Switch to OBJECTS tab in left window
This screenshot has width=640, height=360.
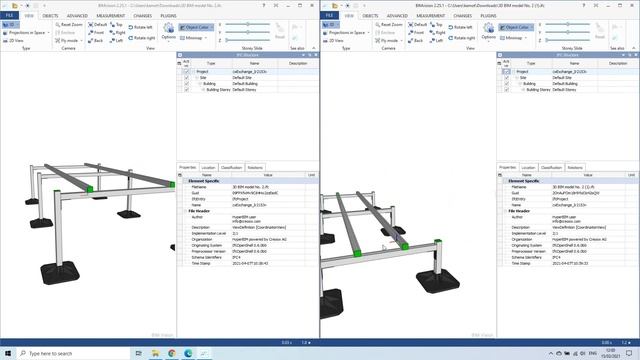click(50, 16)
